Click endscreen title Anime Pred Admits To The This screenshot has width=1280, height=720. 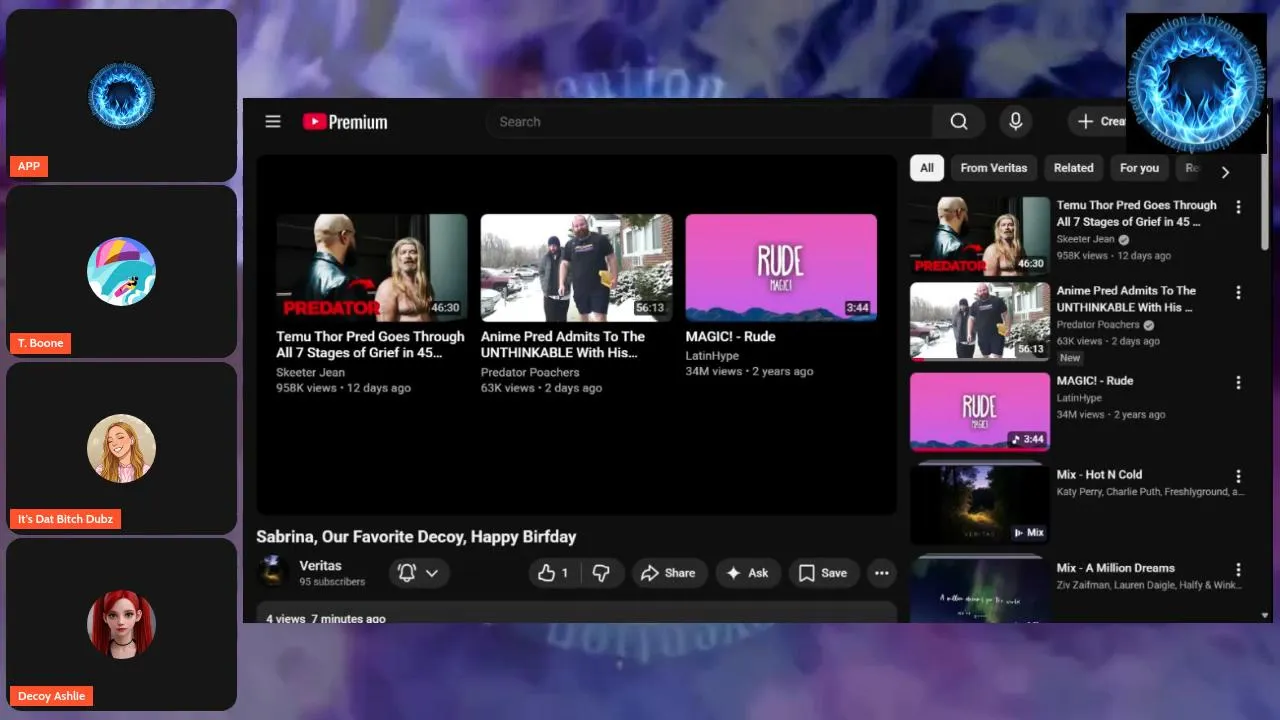click(563, 345)
